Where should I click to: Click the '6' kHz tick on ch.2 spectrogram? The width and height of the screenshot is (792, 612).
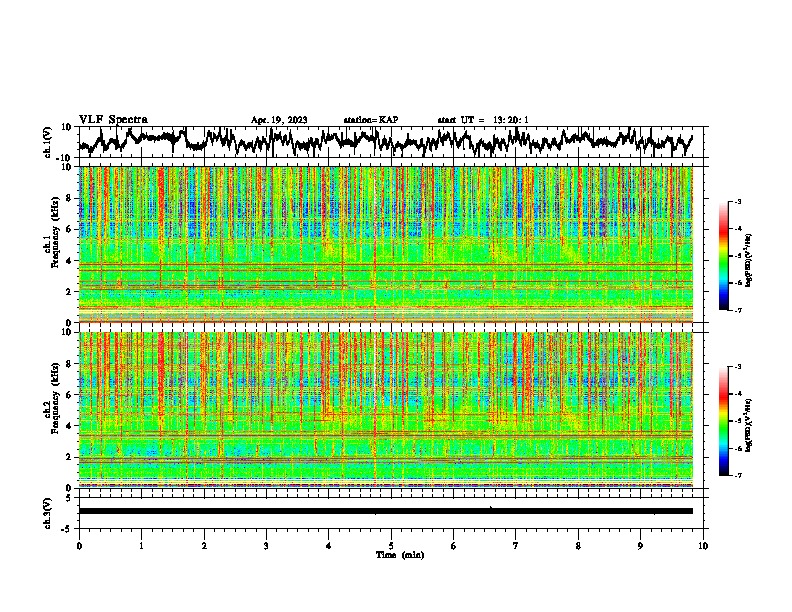(x=69, y=394)
